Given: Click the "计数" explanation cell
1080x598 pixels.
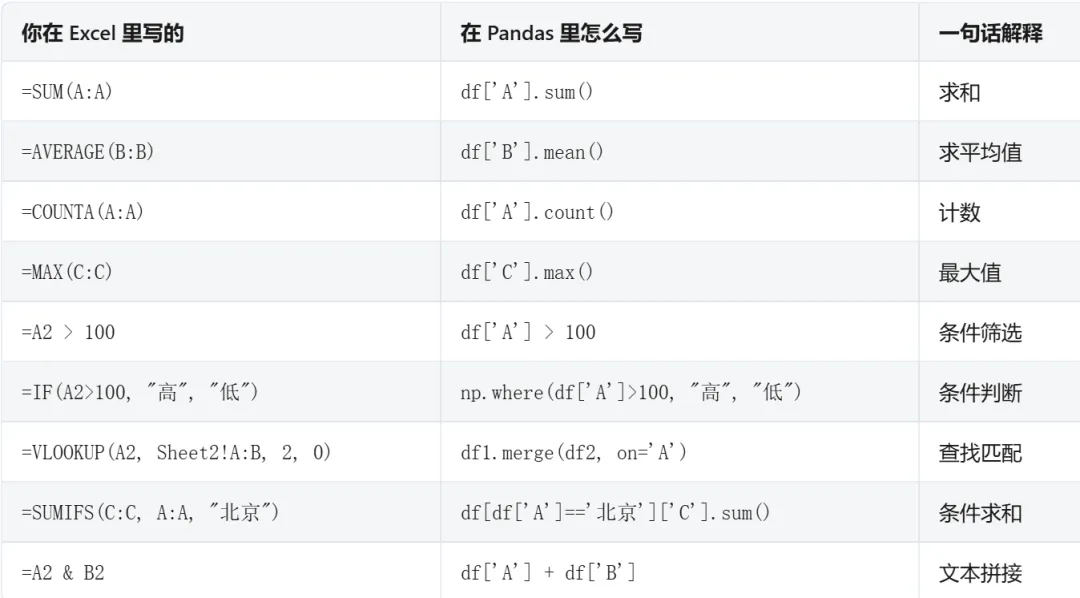Looking at the screenshot, I should [x=959, y=212].
